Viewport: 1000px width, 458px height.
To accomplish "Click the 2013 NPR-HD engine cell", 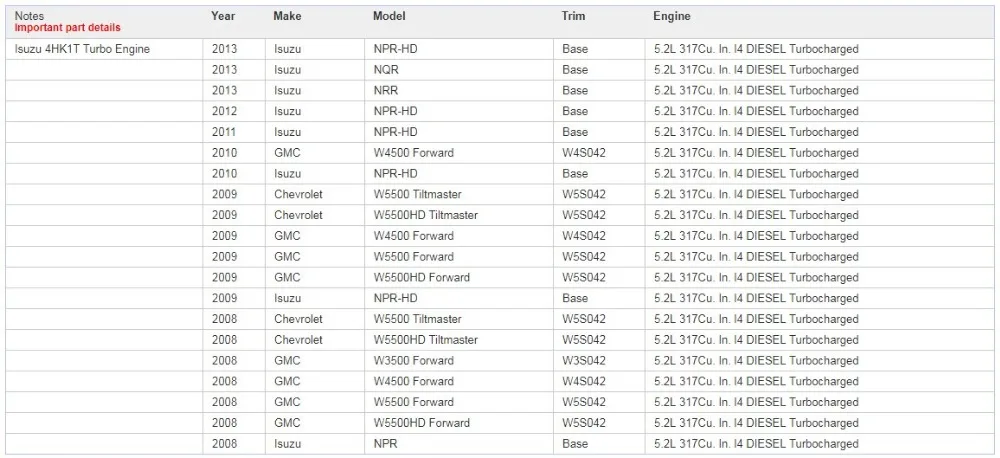I will pos(819,49).
